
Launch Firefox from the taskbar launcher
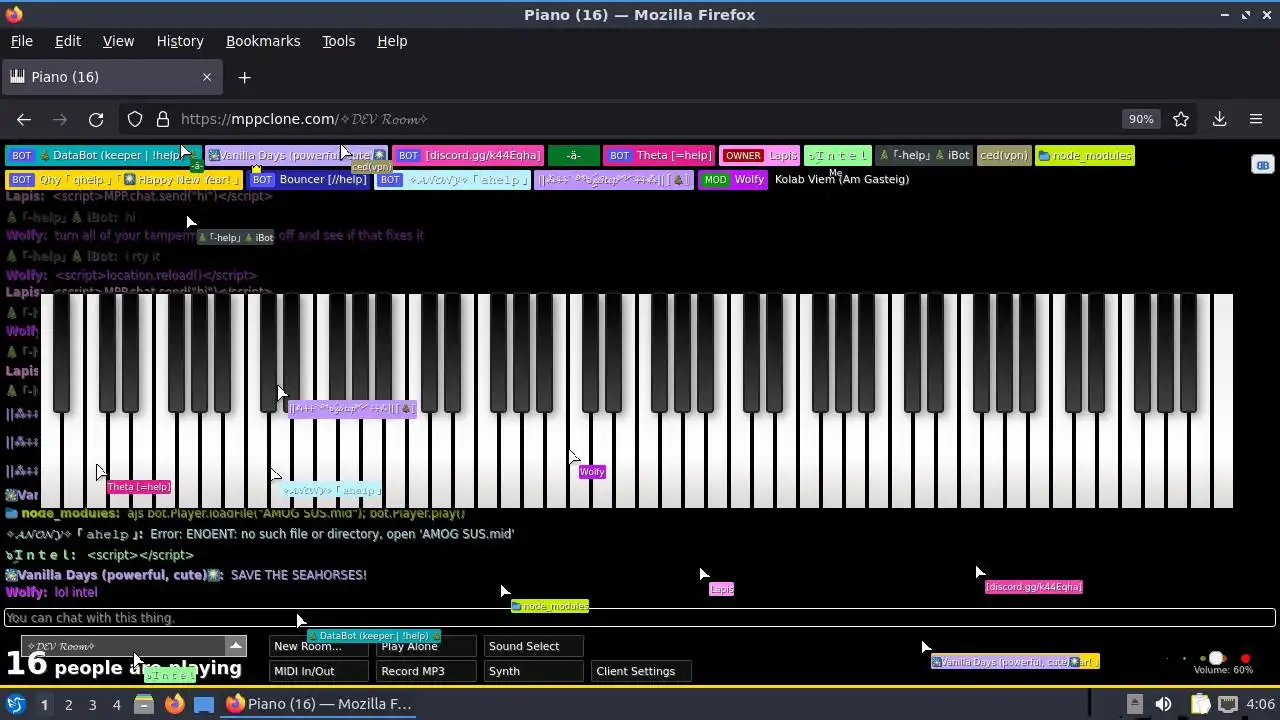pyautogui.click(x=174, y=704)
